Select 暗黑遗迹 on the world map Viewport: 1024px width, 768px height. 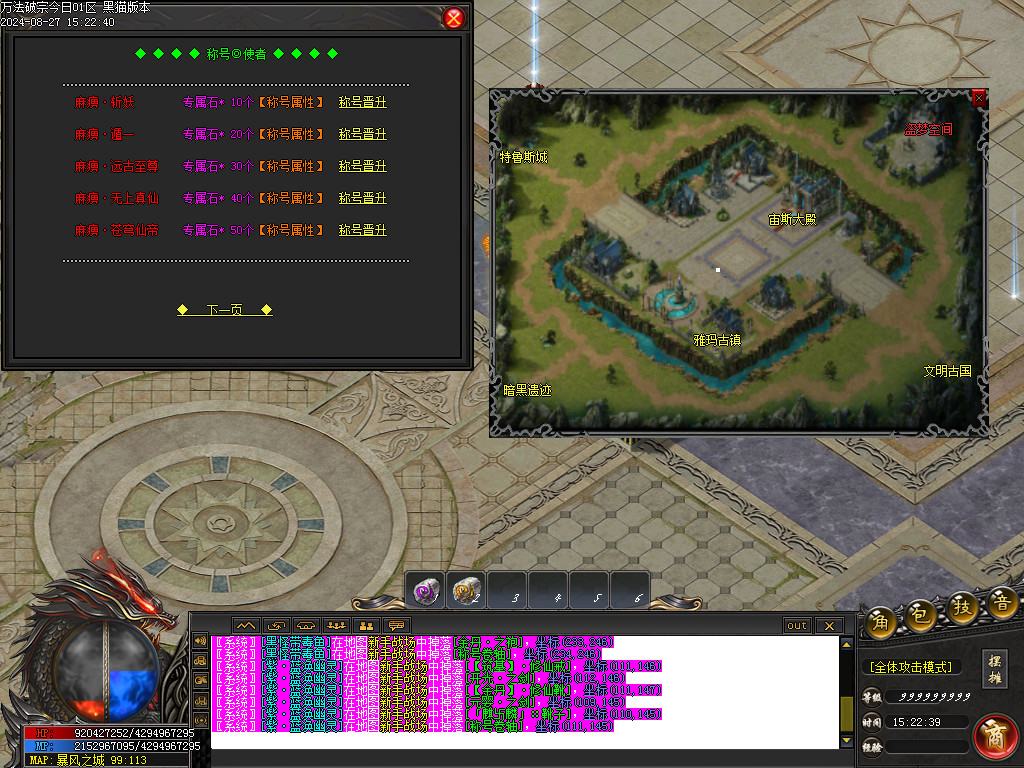[527, 391]
